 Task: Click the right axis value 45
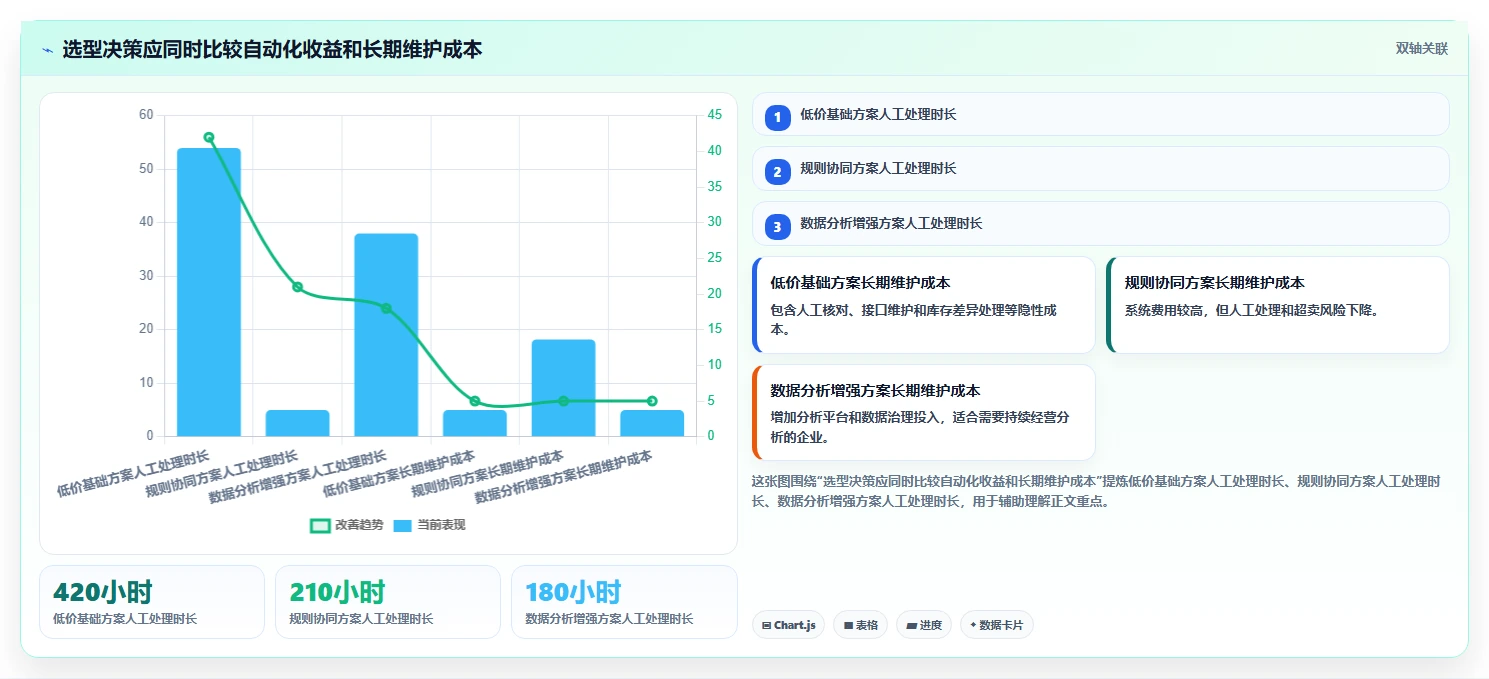click(715, 115)
